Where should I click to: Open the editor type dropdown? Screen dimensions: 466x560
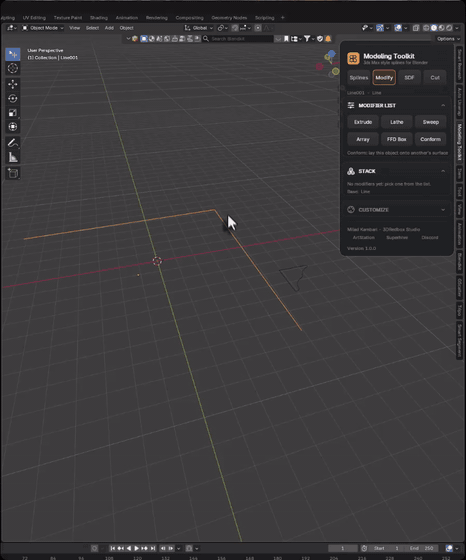tap(11, 28)
